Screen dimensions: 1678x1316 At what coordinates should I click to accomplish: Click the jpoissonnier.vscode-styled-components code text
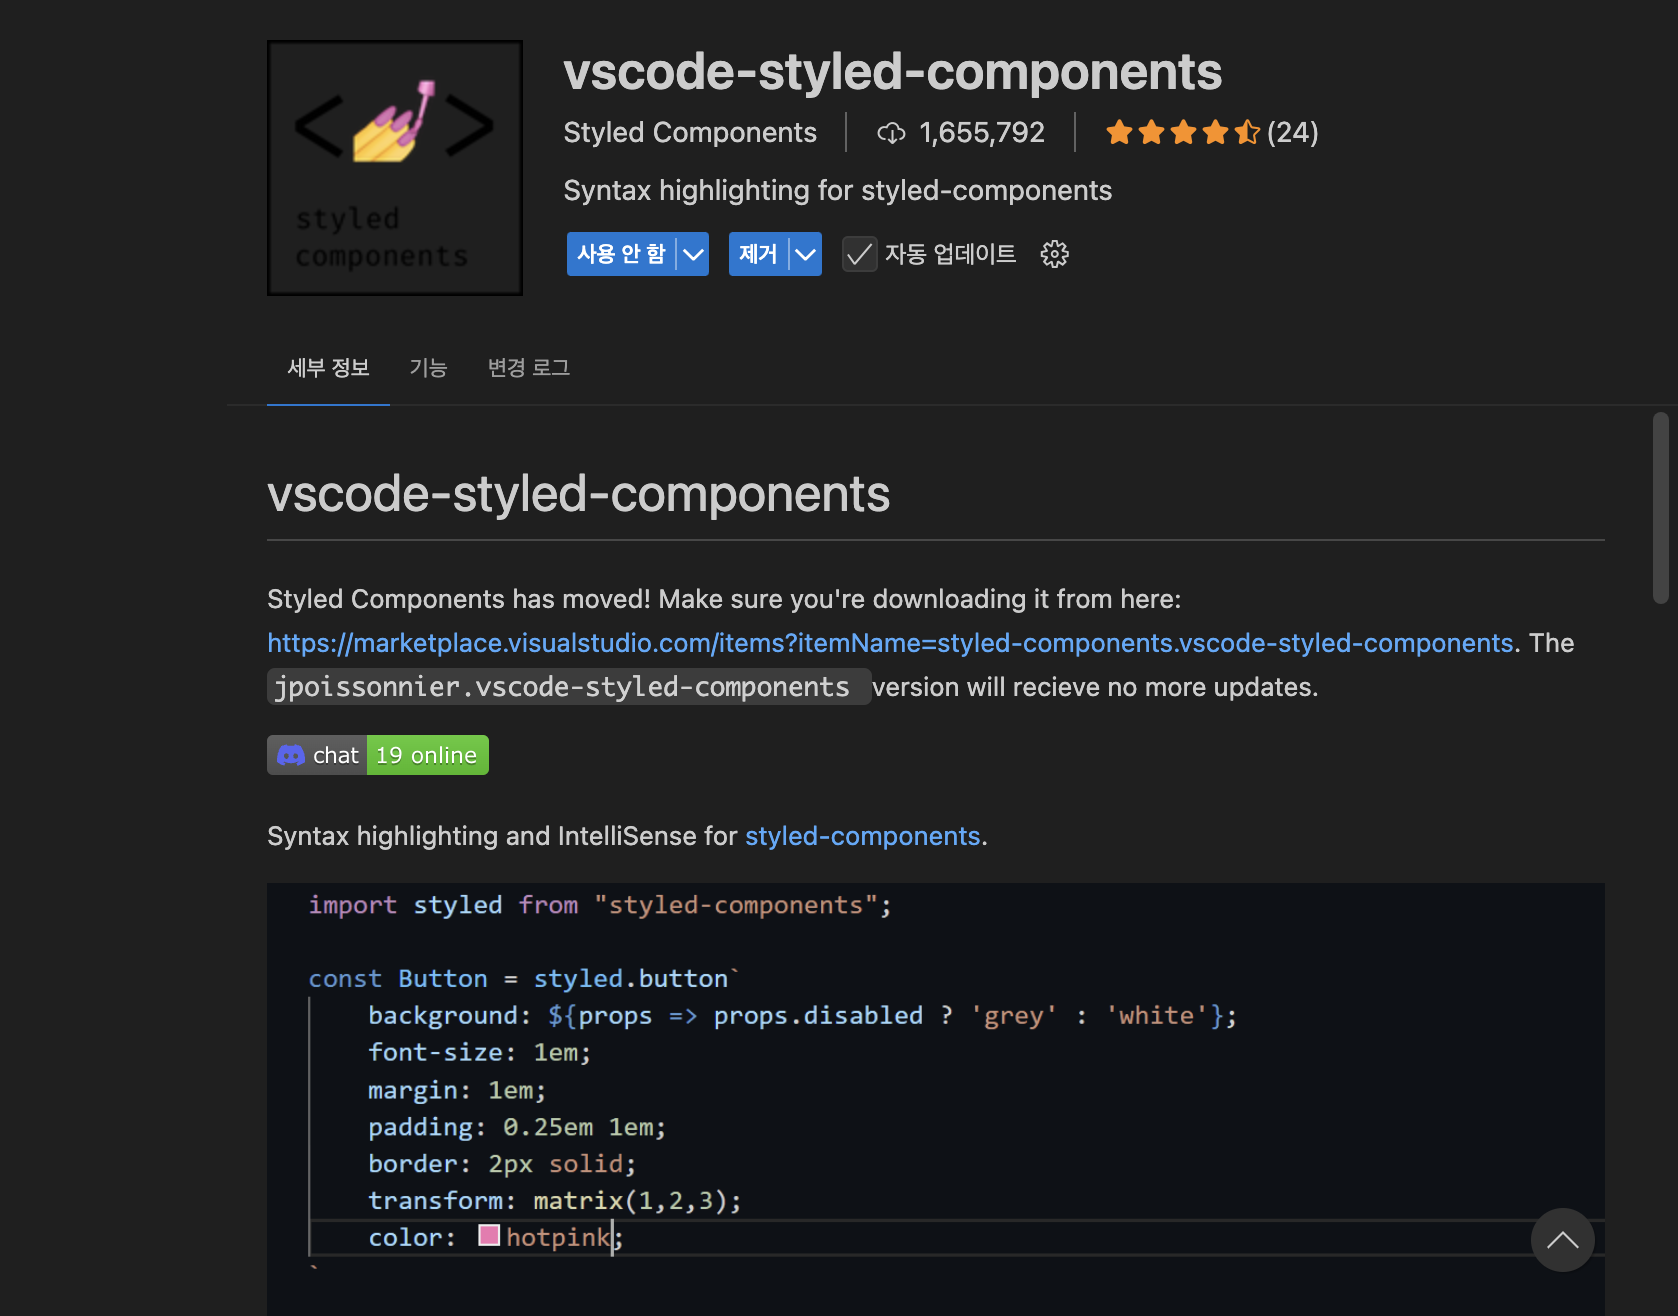(569, 687)
